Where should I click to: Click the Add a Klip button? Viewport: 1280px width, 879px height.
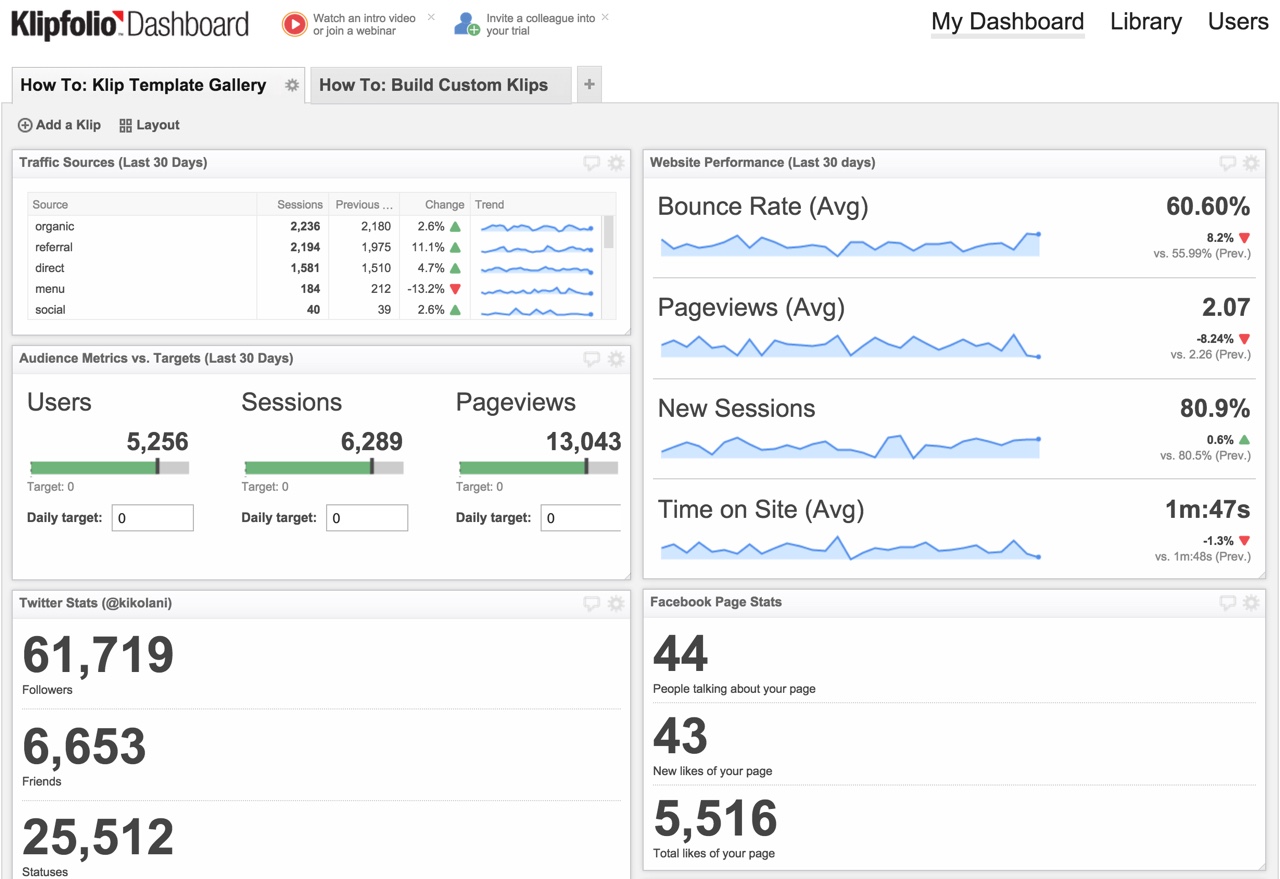click(x=59, y=125)
